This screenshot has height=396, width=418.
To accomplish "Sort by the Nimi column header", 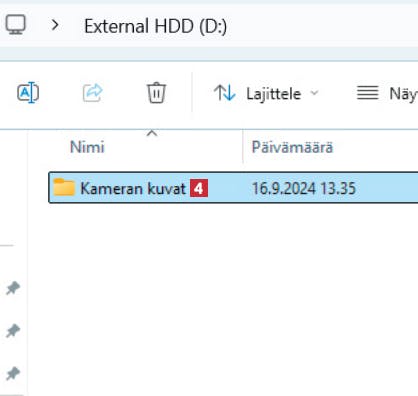I will (87, 147).
